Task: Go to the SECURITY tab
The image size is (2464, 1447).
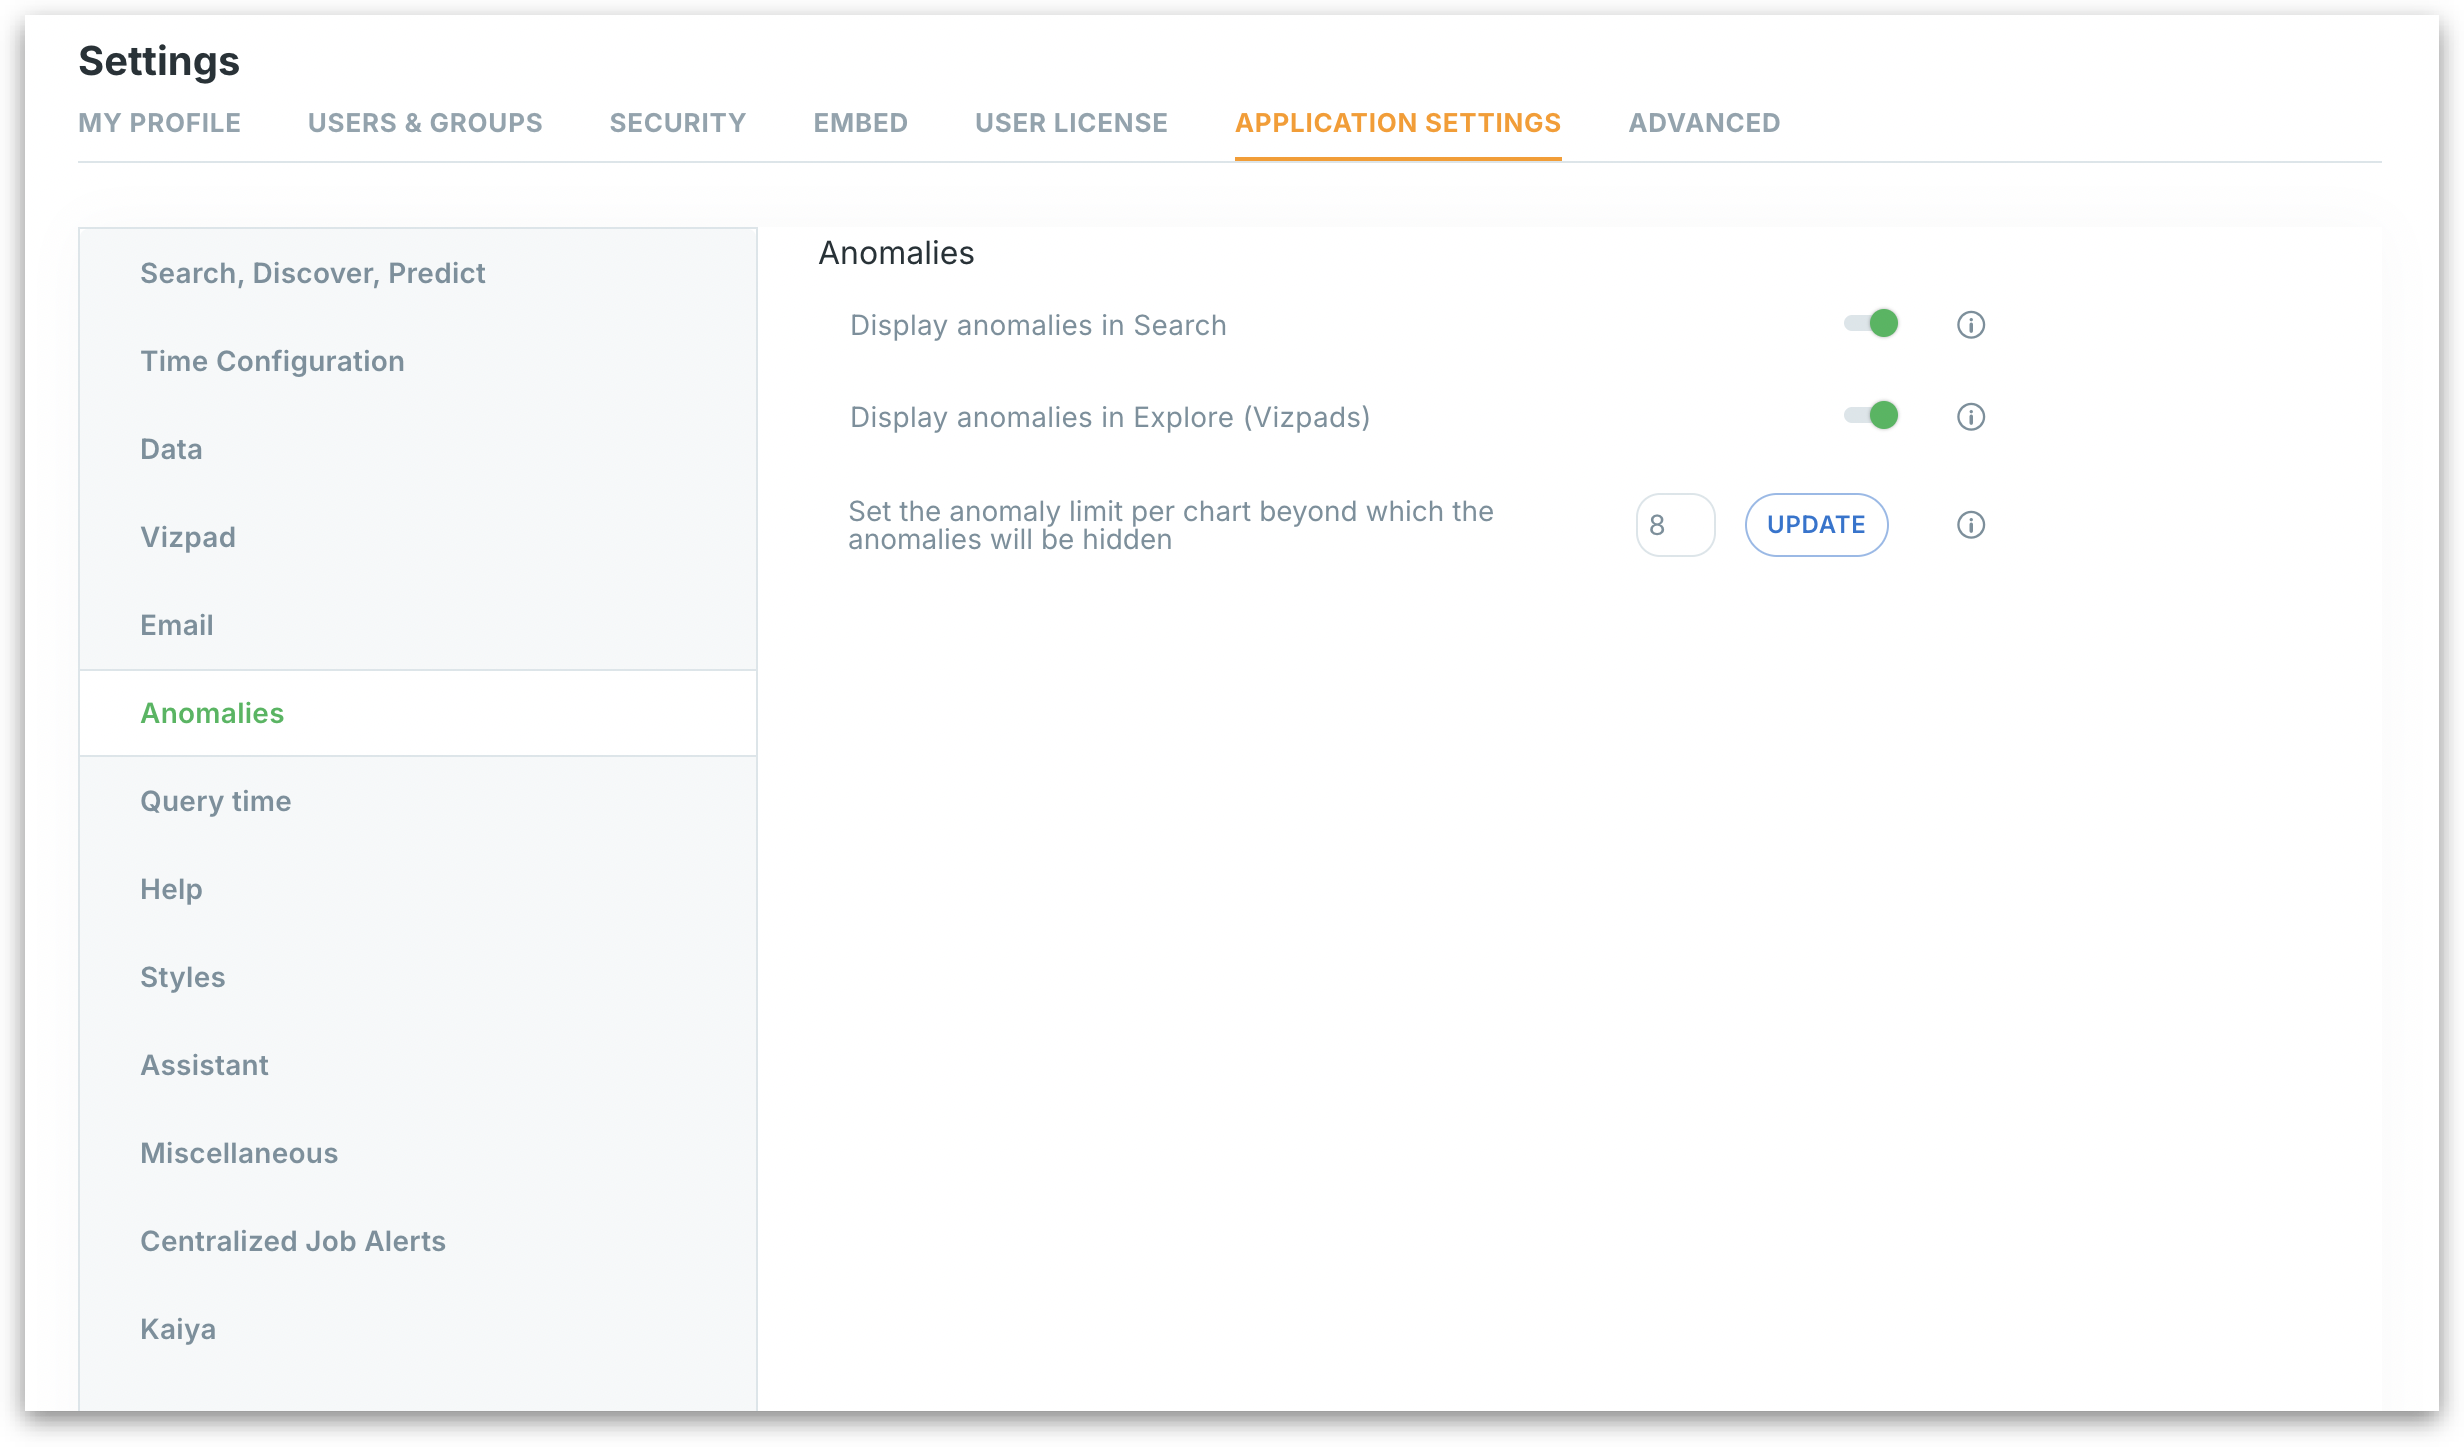Action: click(678, 123)
